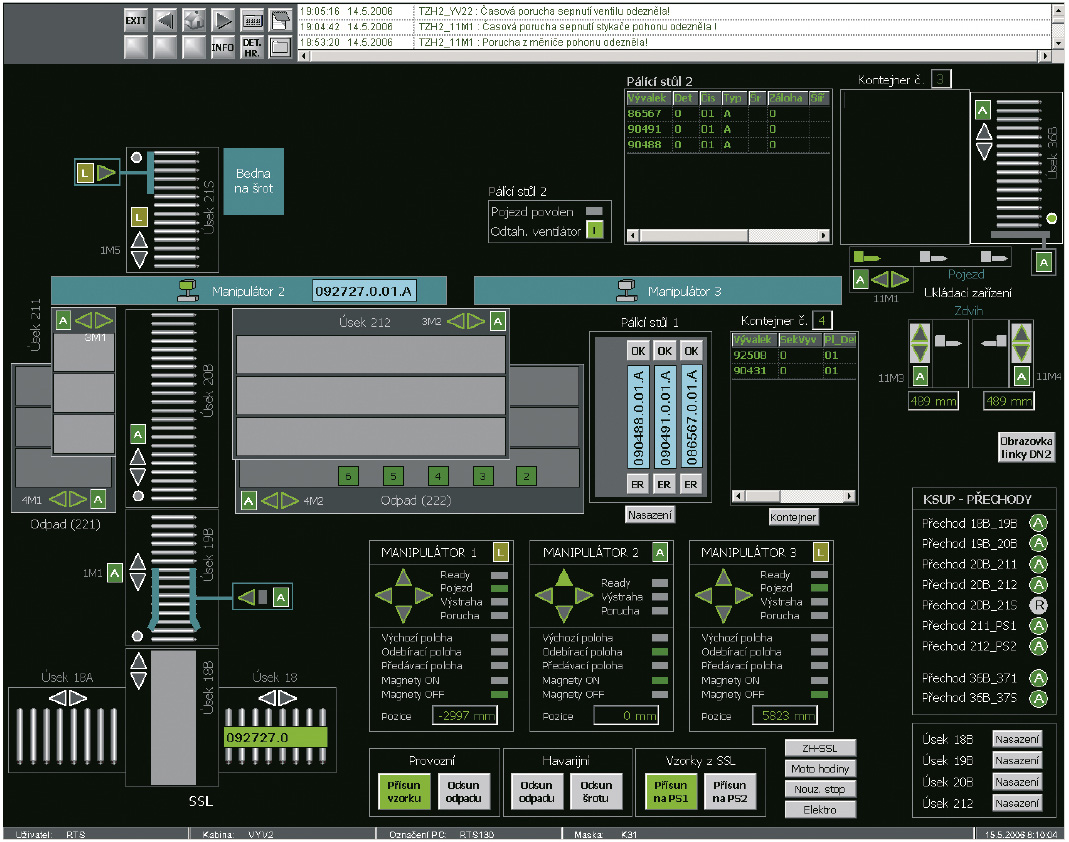Click the Manipulátor 1 Pozice value field
This screenshot has width=1069, height=842.
pyautogui.click(x=465, y=715)
